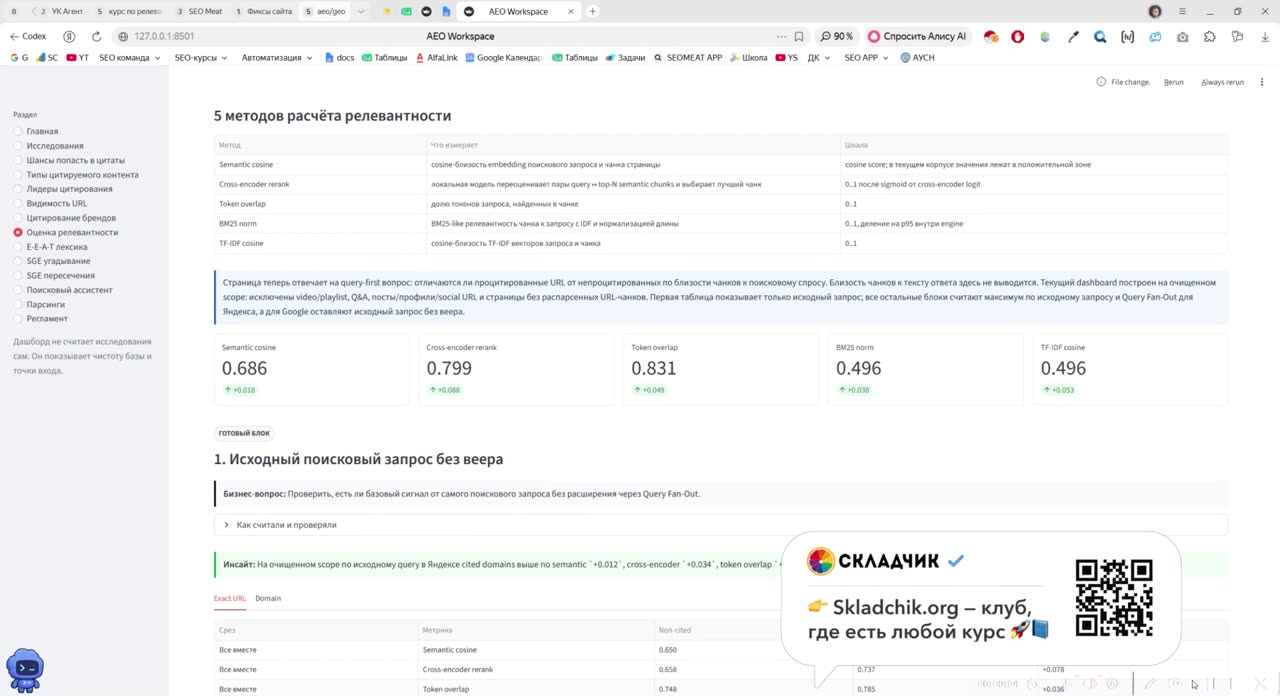Open the SEOMEAT APP bookmark
1280x696 pixels.
[x=687, y=58]
